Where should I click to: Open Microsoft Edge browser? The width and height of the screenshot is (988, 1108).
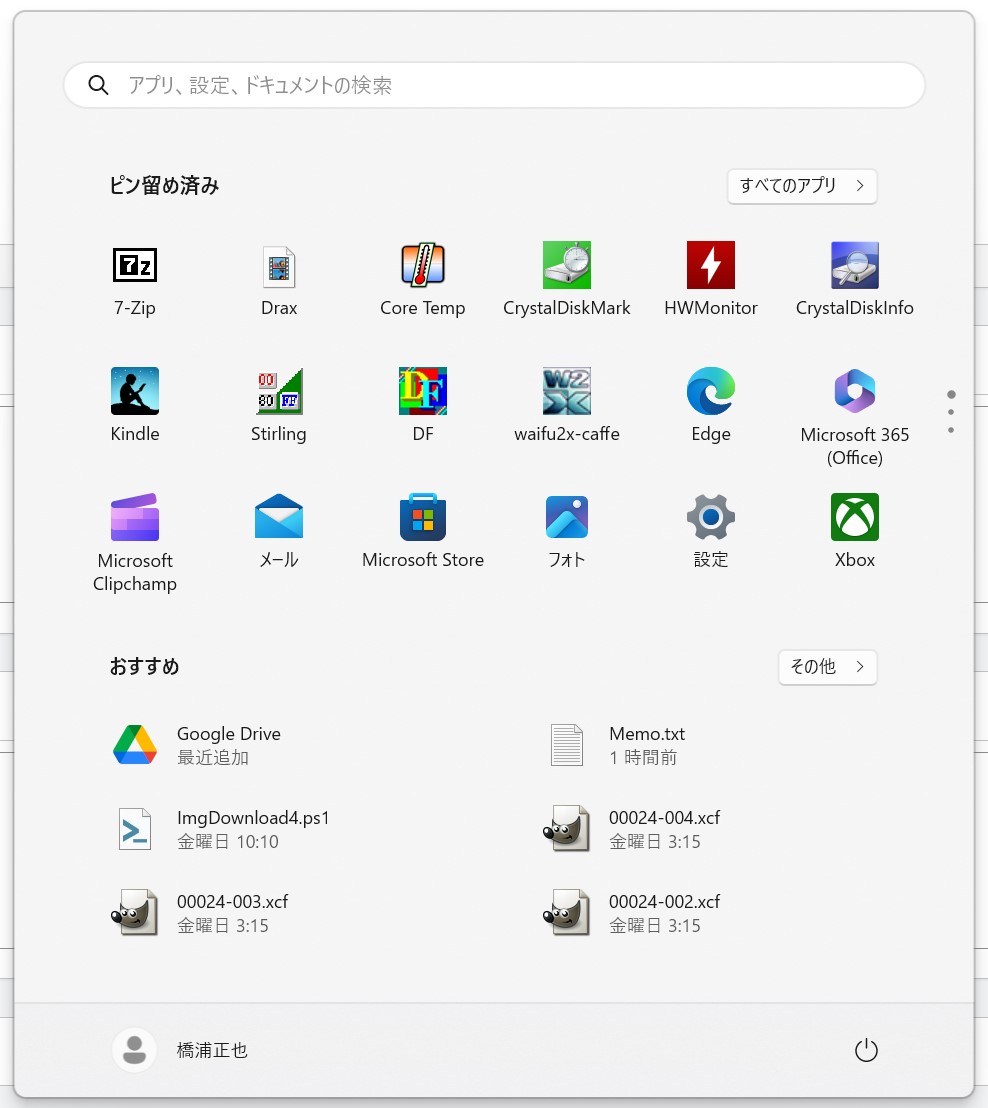pos(711,406)
